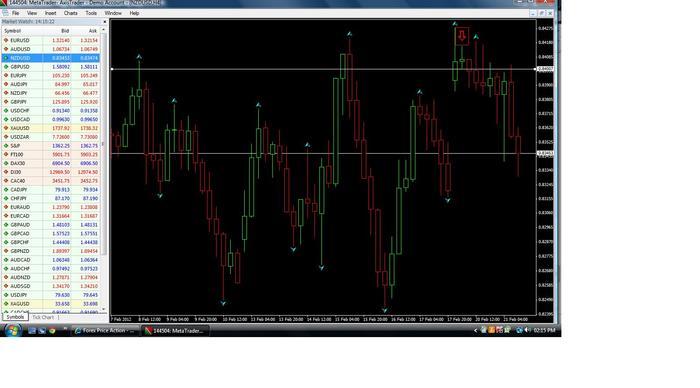Viewport: 700px width, 388px height.
Task: Switch to the Forex Price Action taskbar window
Action: pos(105,331)
